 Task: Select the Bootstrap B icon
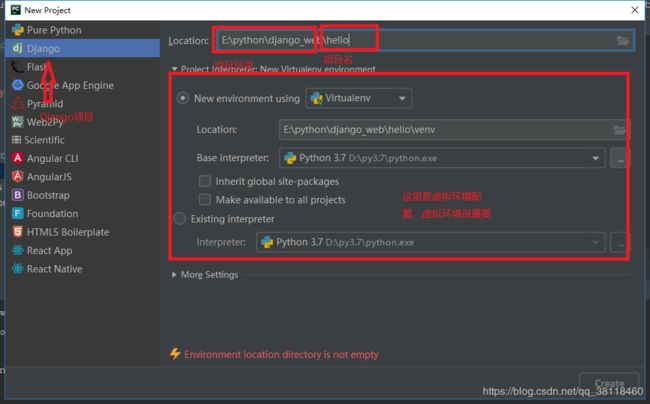pyautogui.click(x=18, y=195)
